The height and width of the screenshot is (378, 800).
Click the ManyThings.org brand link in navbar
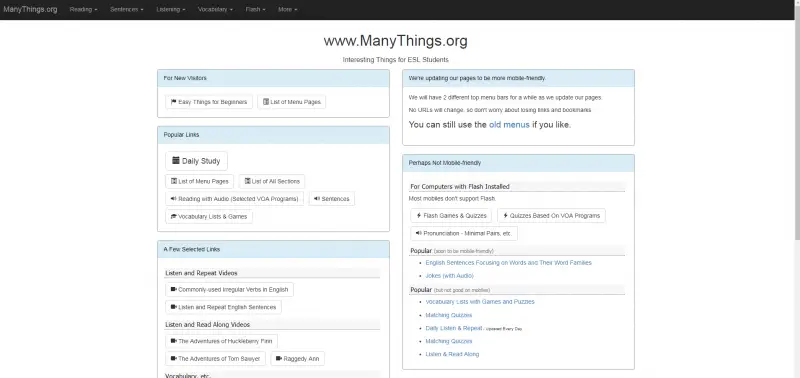click(30, 9)
